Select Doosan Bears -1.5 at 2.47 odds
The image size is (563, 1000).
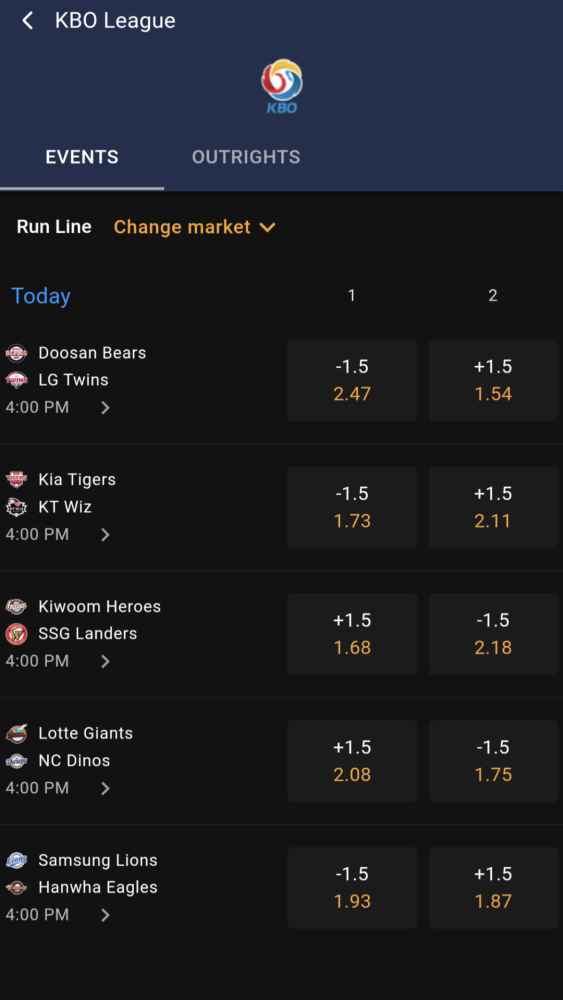coord(352,380)
